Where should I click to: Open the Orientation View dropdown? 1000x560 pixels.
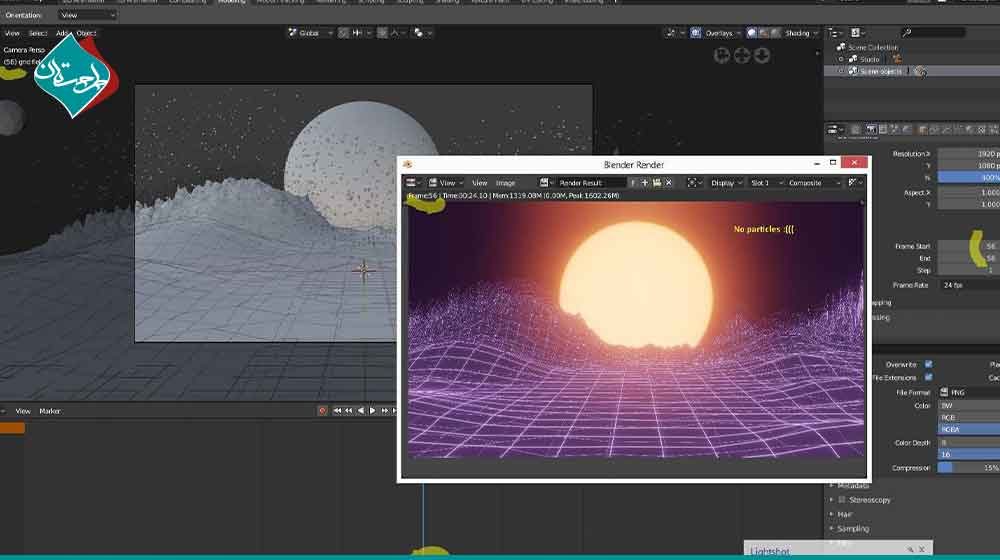coord(87,15)
